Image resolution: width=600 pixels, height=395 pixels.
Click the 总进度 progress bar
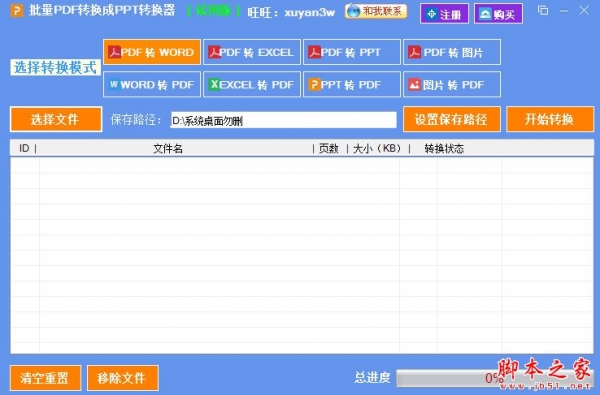click(495, 379)
